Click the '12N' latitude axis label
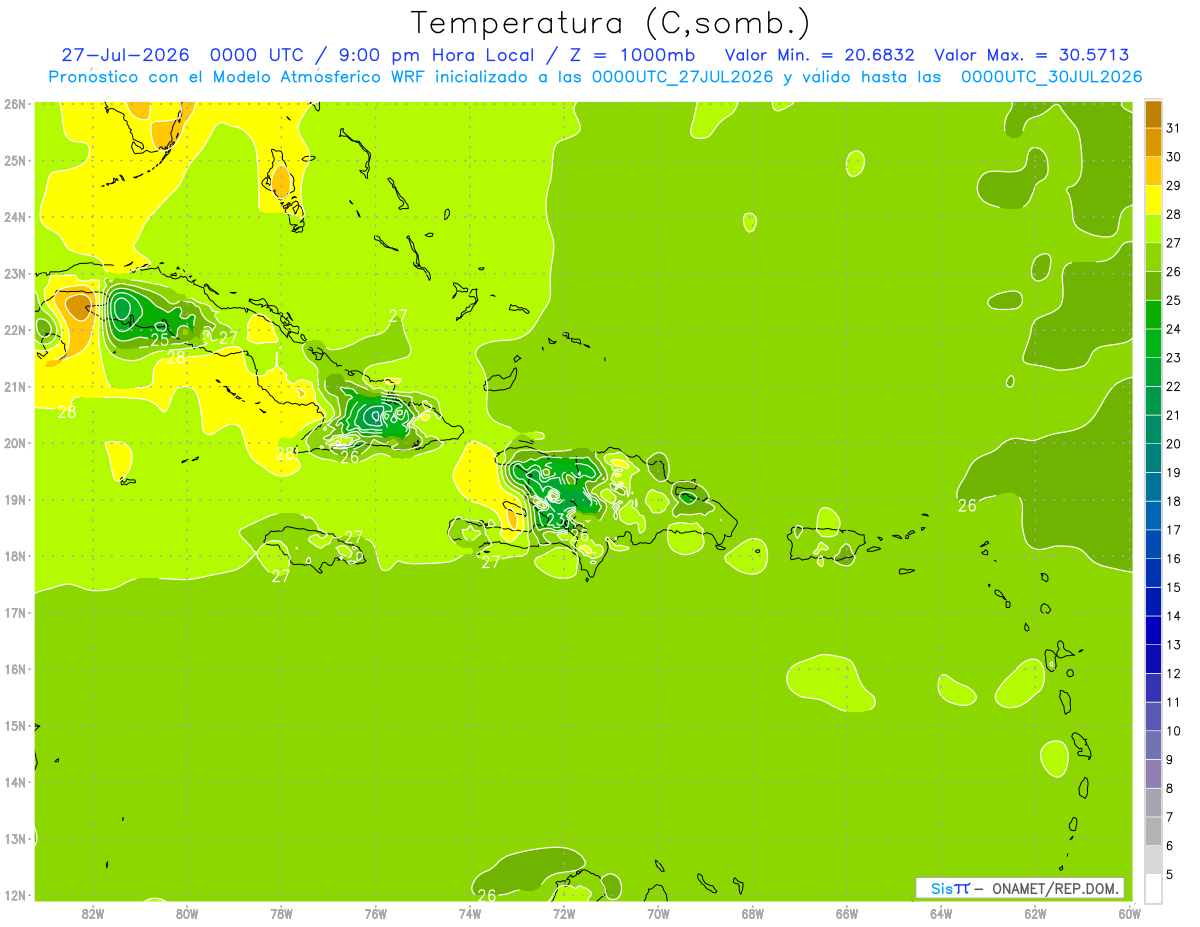The width and height of the screenshot is (1200, 927). click(x=14, y=895)
